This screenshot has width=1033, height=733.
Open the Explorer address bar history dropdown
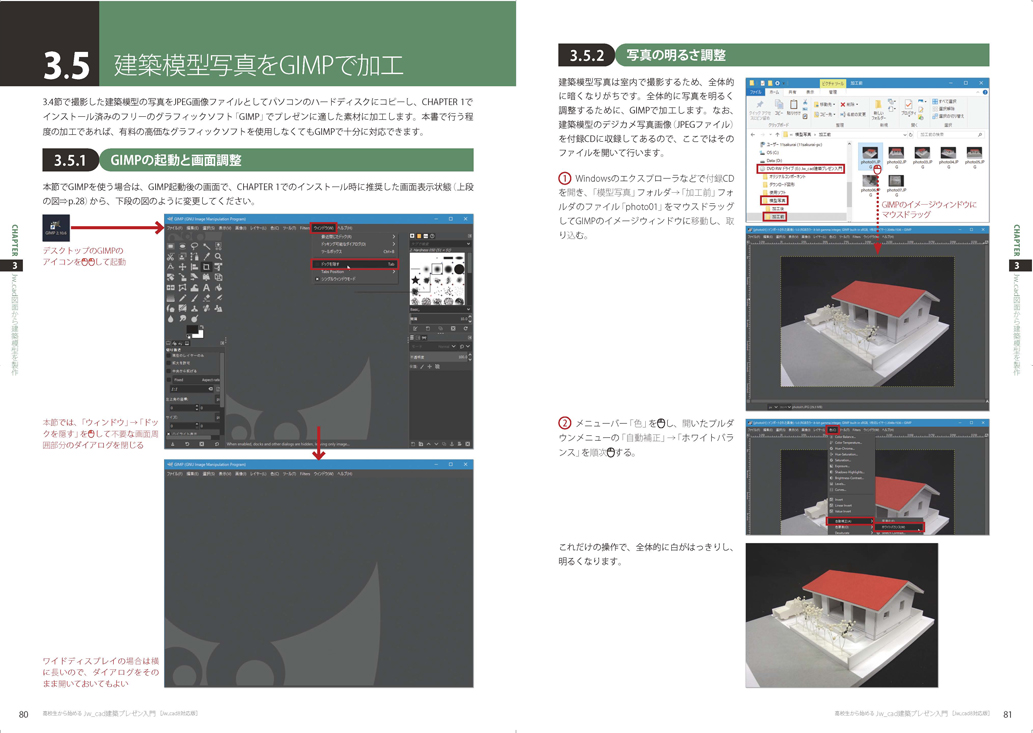(905, 135)
